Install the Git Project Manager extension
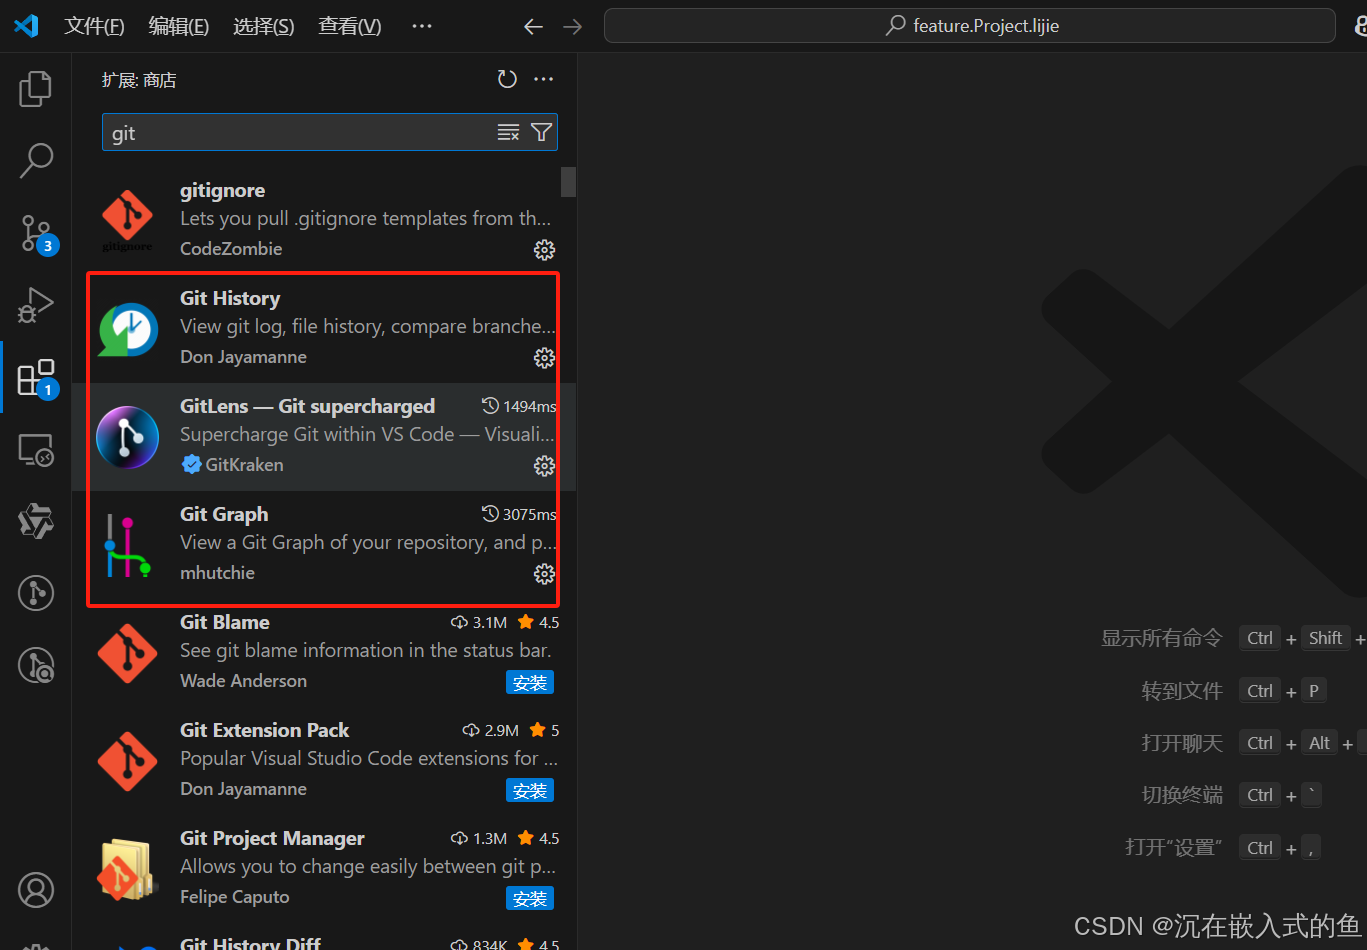The image size is (1367, 950). pyautogui.click(x=529, y=899)
